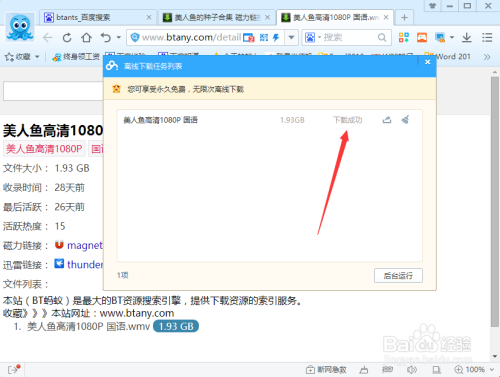Screen dimensions: 500x377
Task: Open the Word 201 bookmark
Action: point(448,57)
